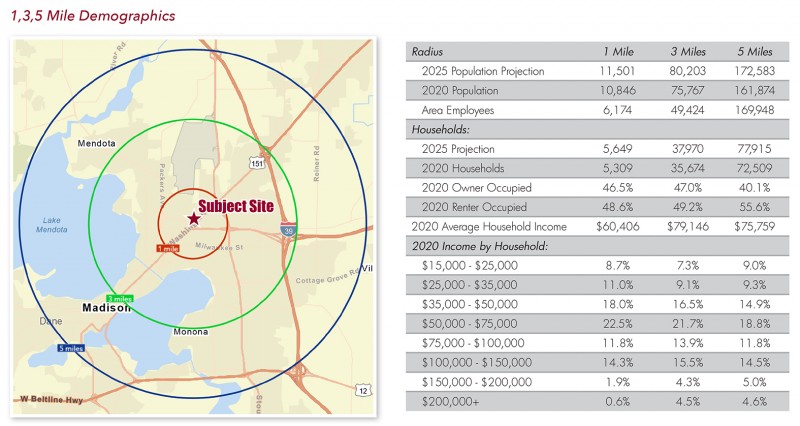Click the 3 mile population '75,767'

687,90
